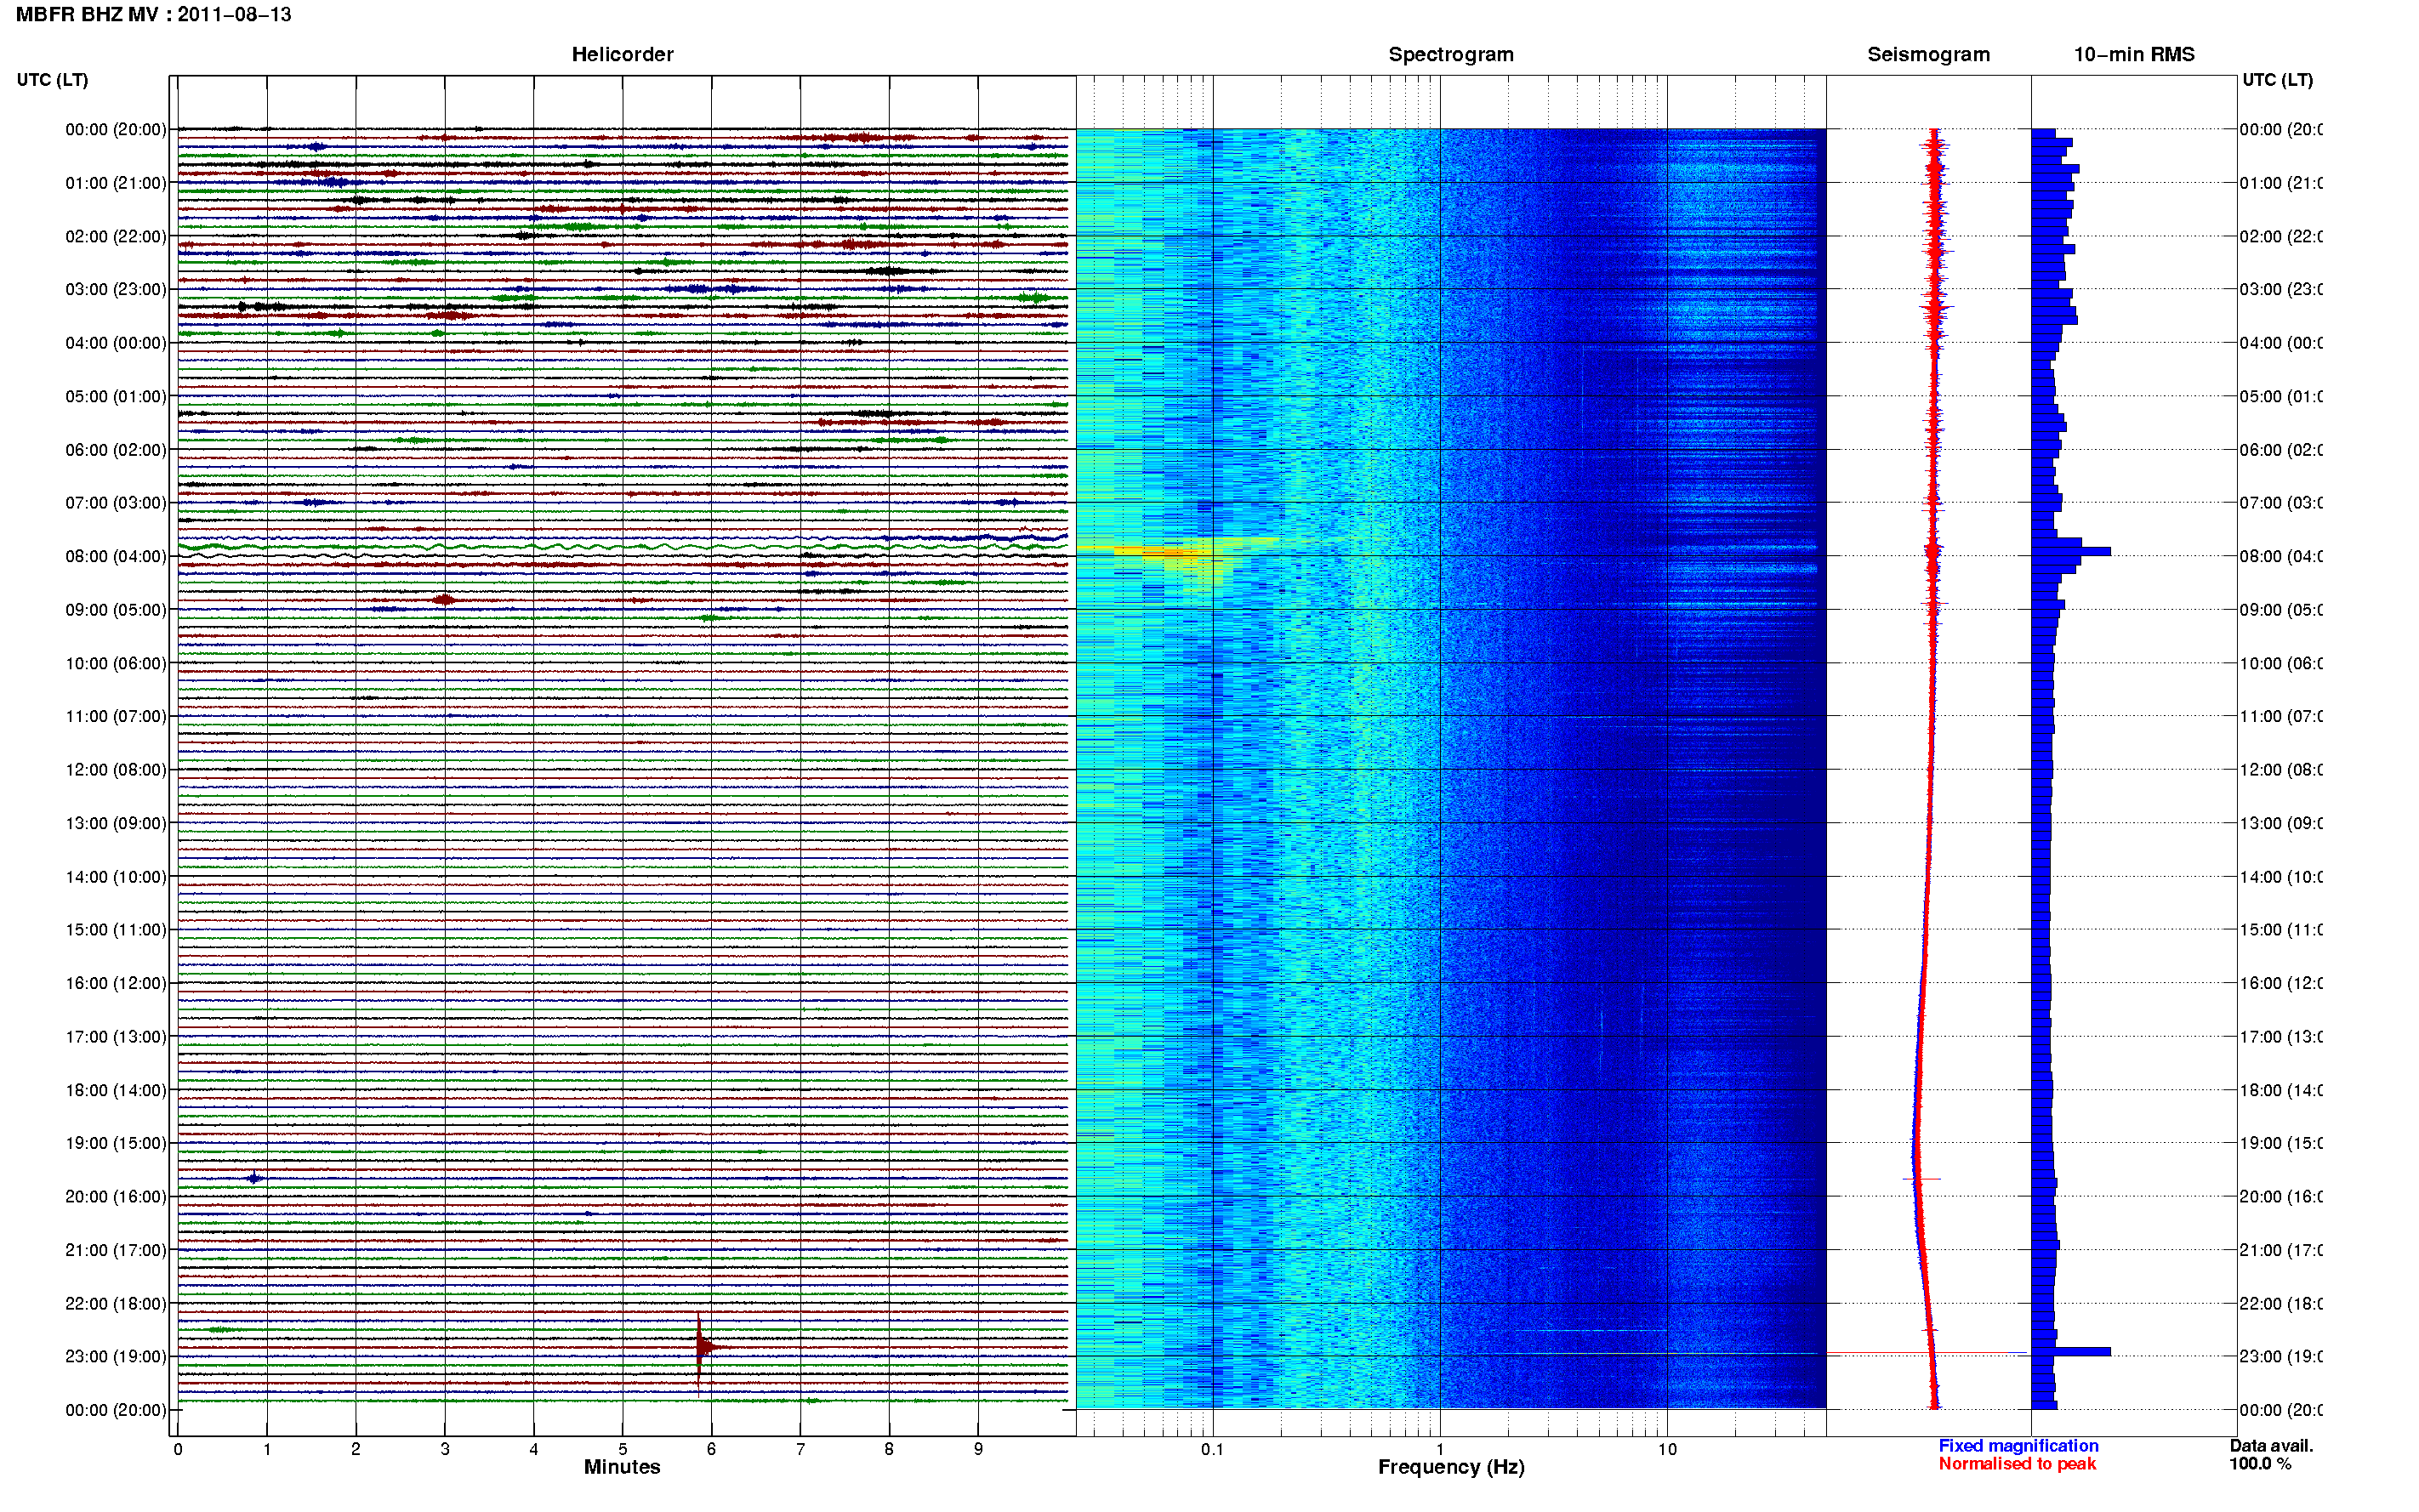Click the left-axis label '01:00 (21:00)'
This screenshot has height=1512, width=2419.
(116, 183)
